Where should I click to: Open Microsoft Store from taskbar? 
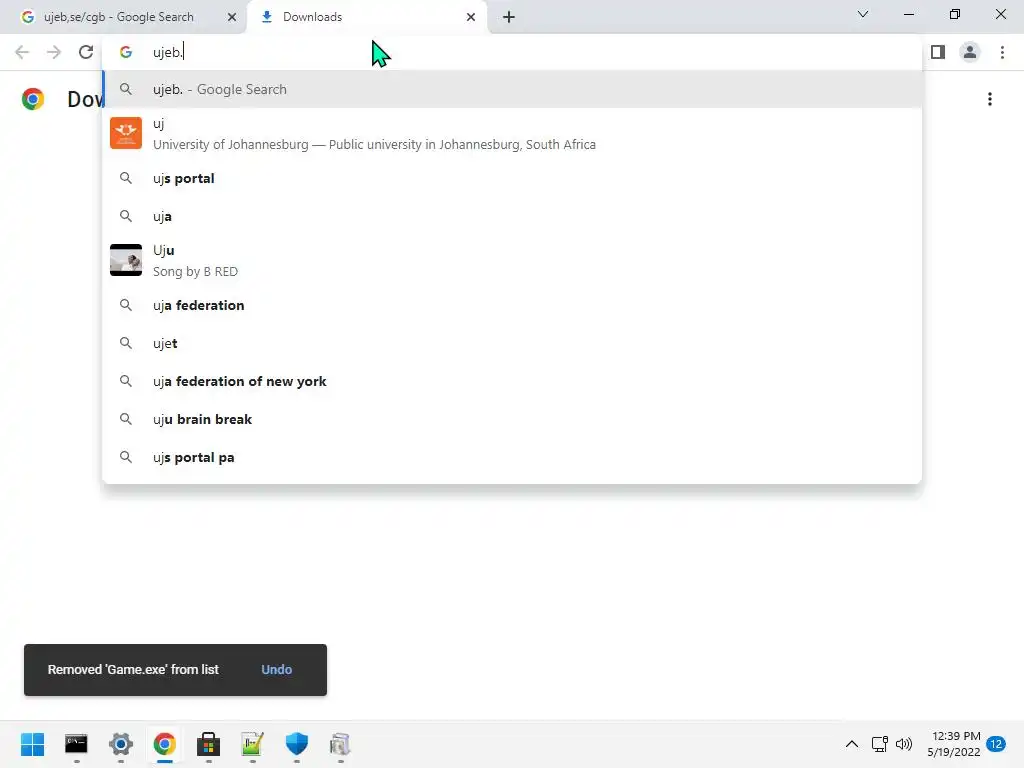[208, 744]
